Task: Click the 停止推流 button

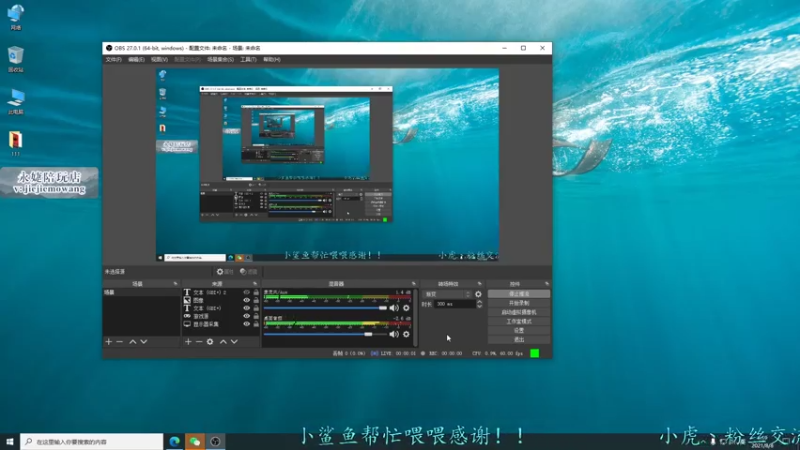Action: pos(519,294)
